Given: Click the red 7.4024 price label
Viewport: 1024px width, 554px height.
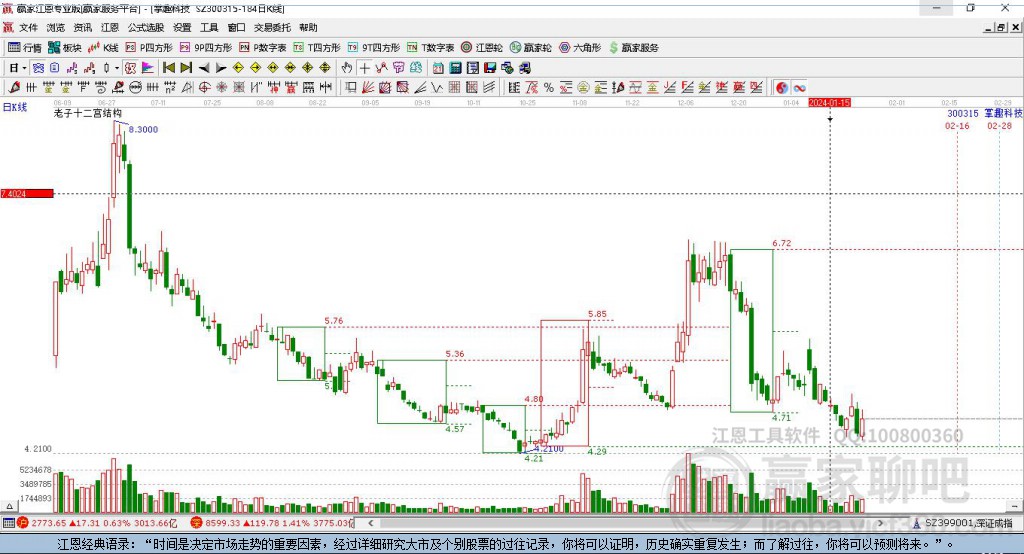Looking at the screenshot, I should click(x=26, y=193).
